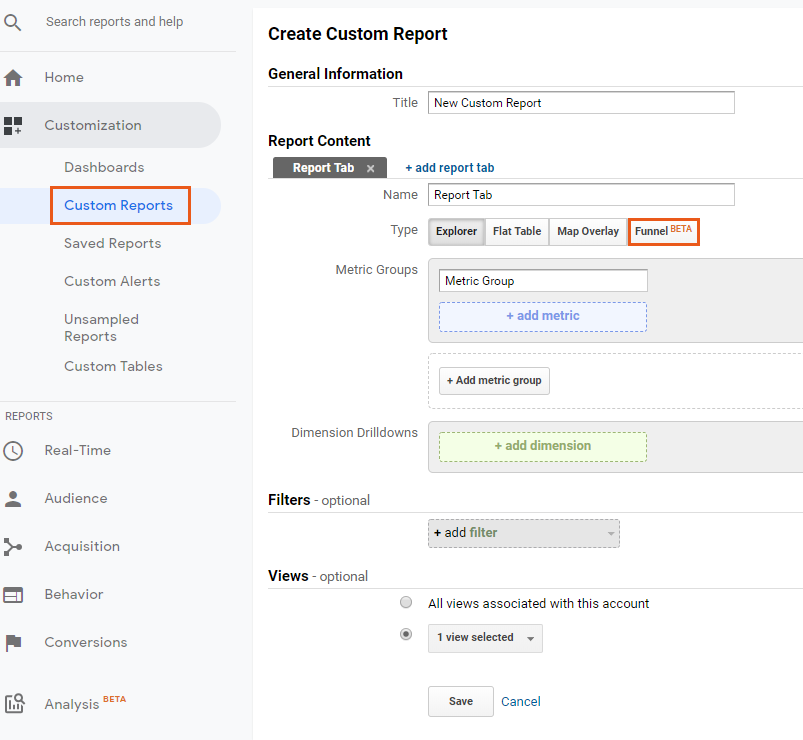Select the 1 view selected radio button
Image resolution: width=803 pixels, height=740 pixels.
pos(406,635)
